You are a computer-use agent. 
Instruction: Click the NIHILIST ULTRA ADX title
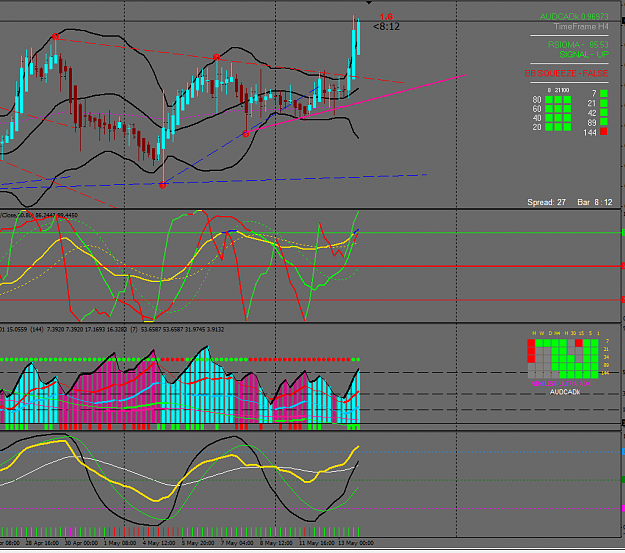point(561,384)
